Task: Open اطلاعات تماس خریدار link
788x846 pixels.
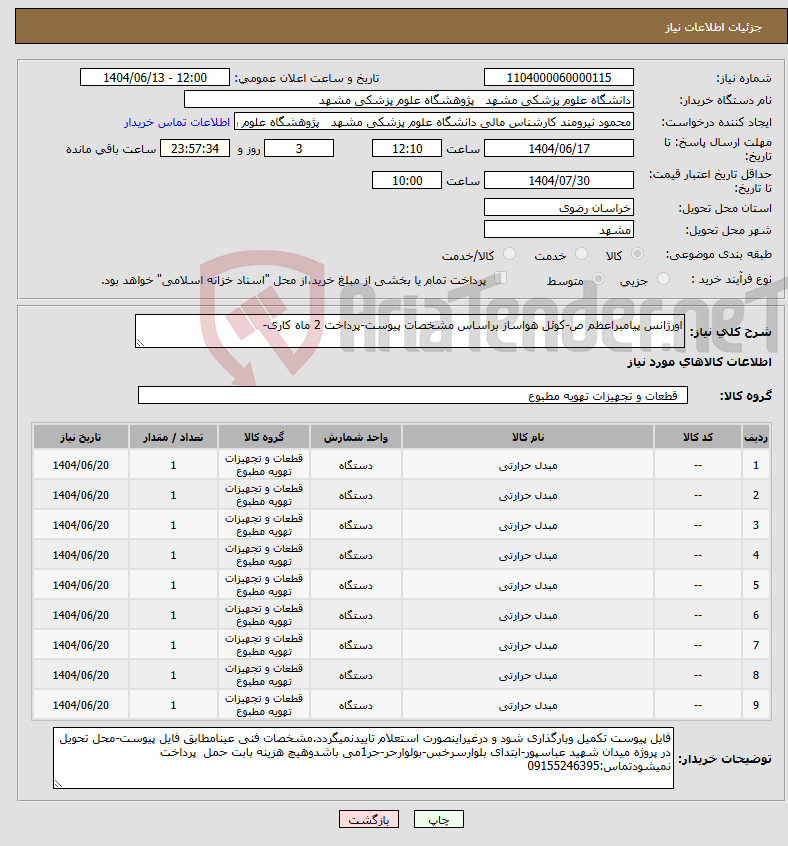Action: coord(177,122)
